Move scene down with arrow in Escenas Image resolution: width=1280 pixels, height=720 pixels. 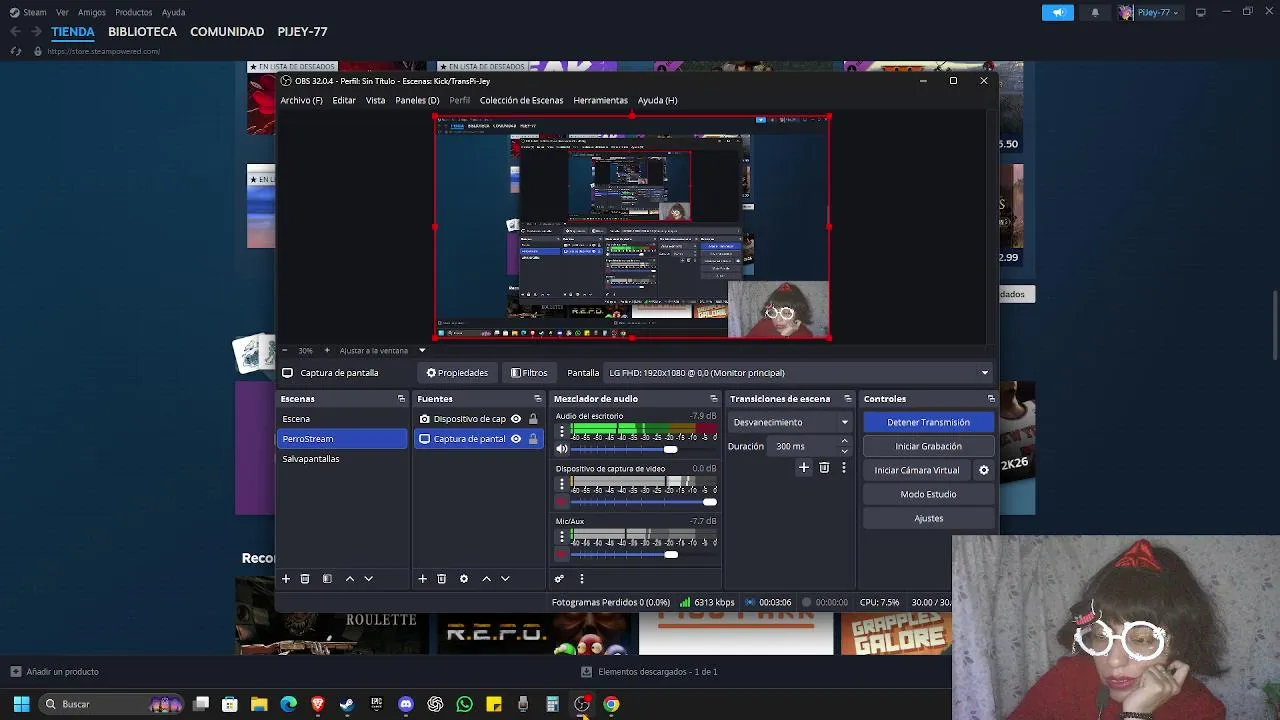pos(369,579)
